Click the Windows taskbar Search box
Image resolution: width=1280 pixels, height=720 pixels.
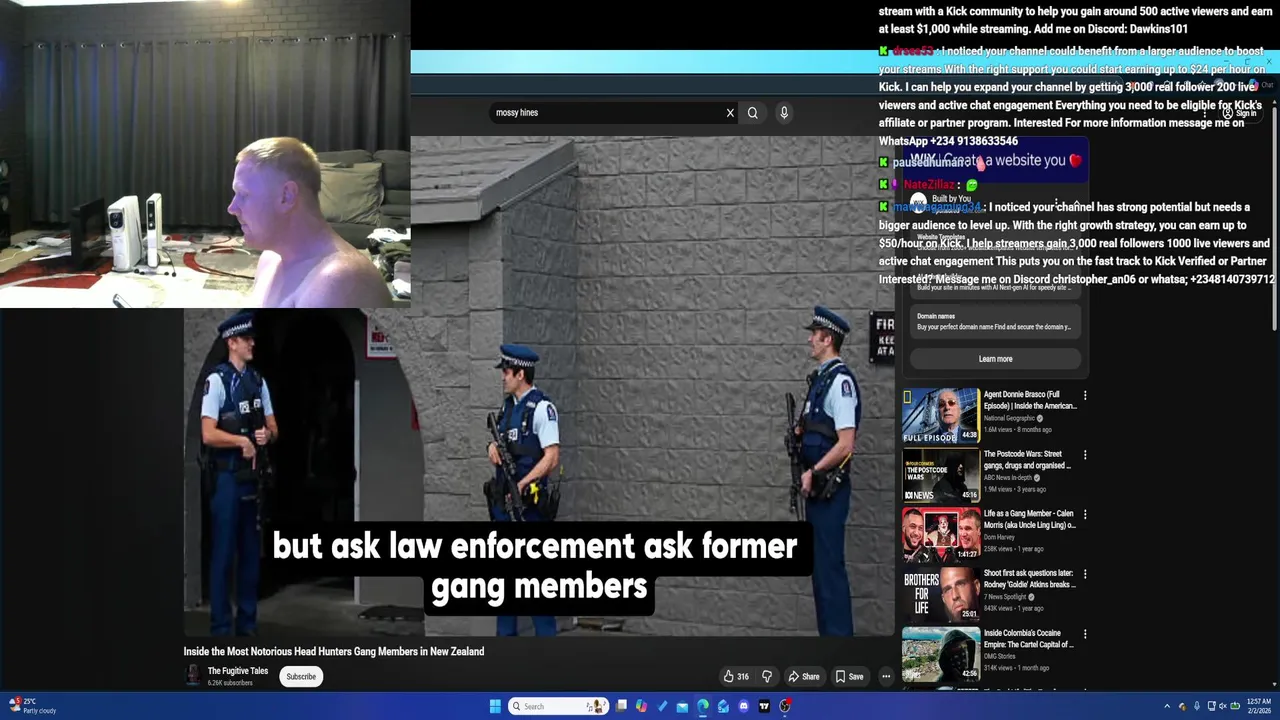pyautogui.click(x=558, y=706)
